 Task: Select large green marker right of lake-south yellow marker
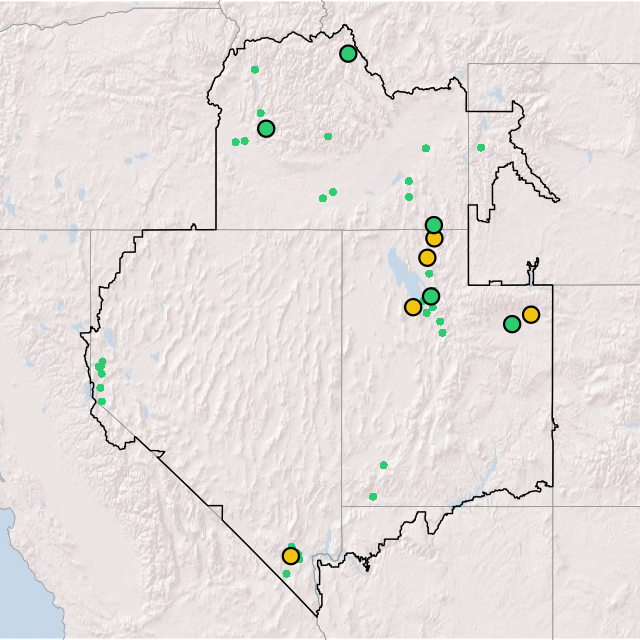[x=431, y=295]
